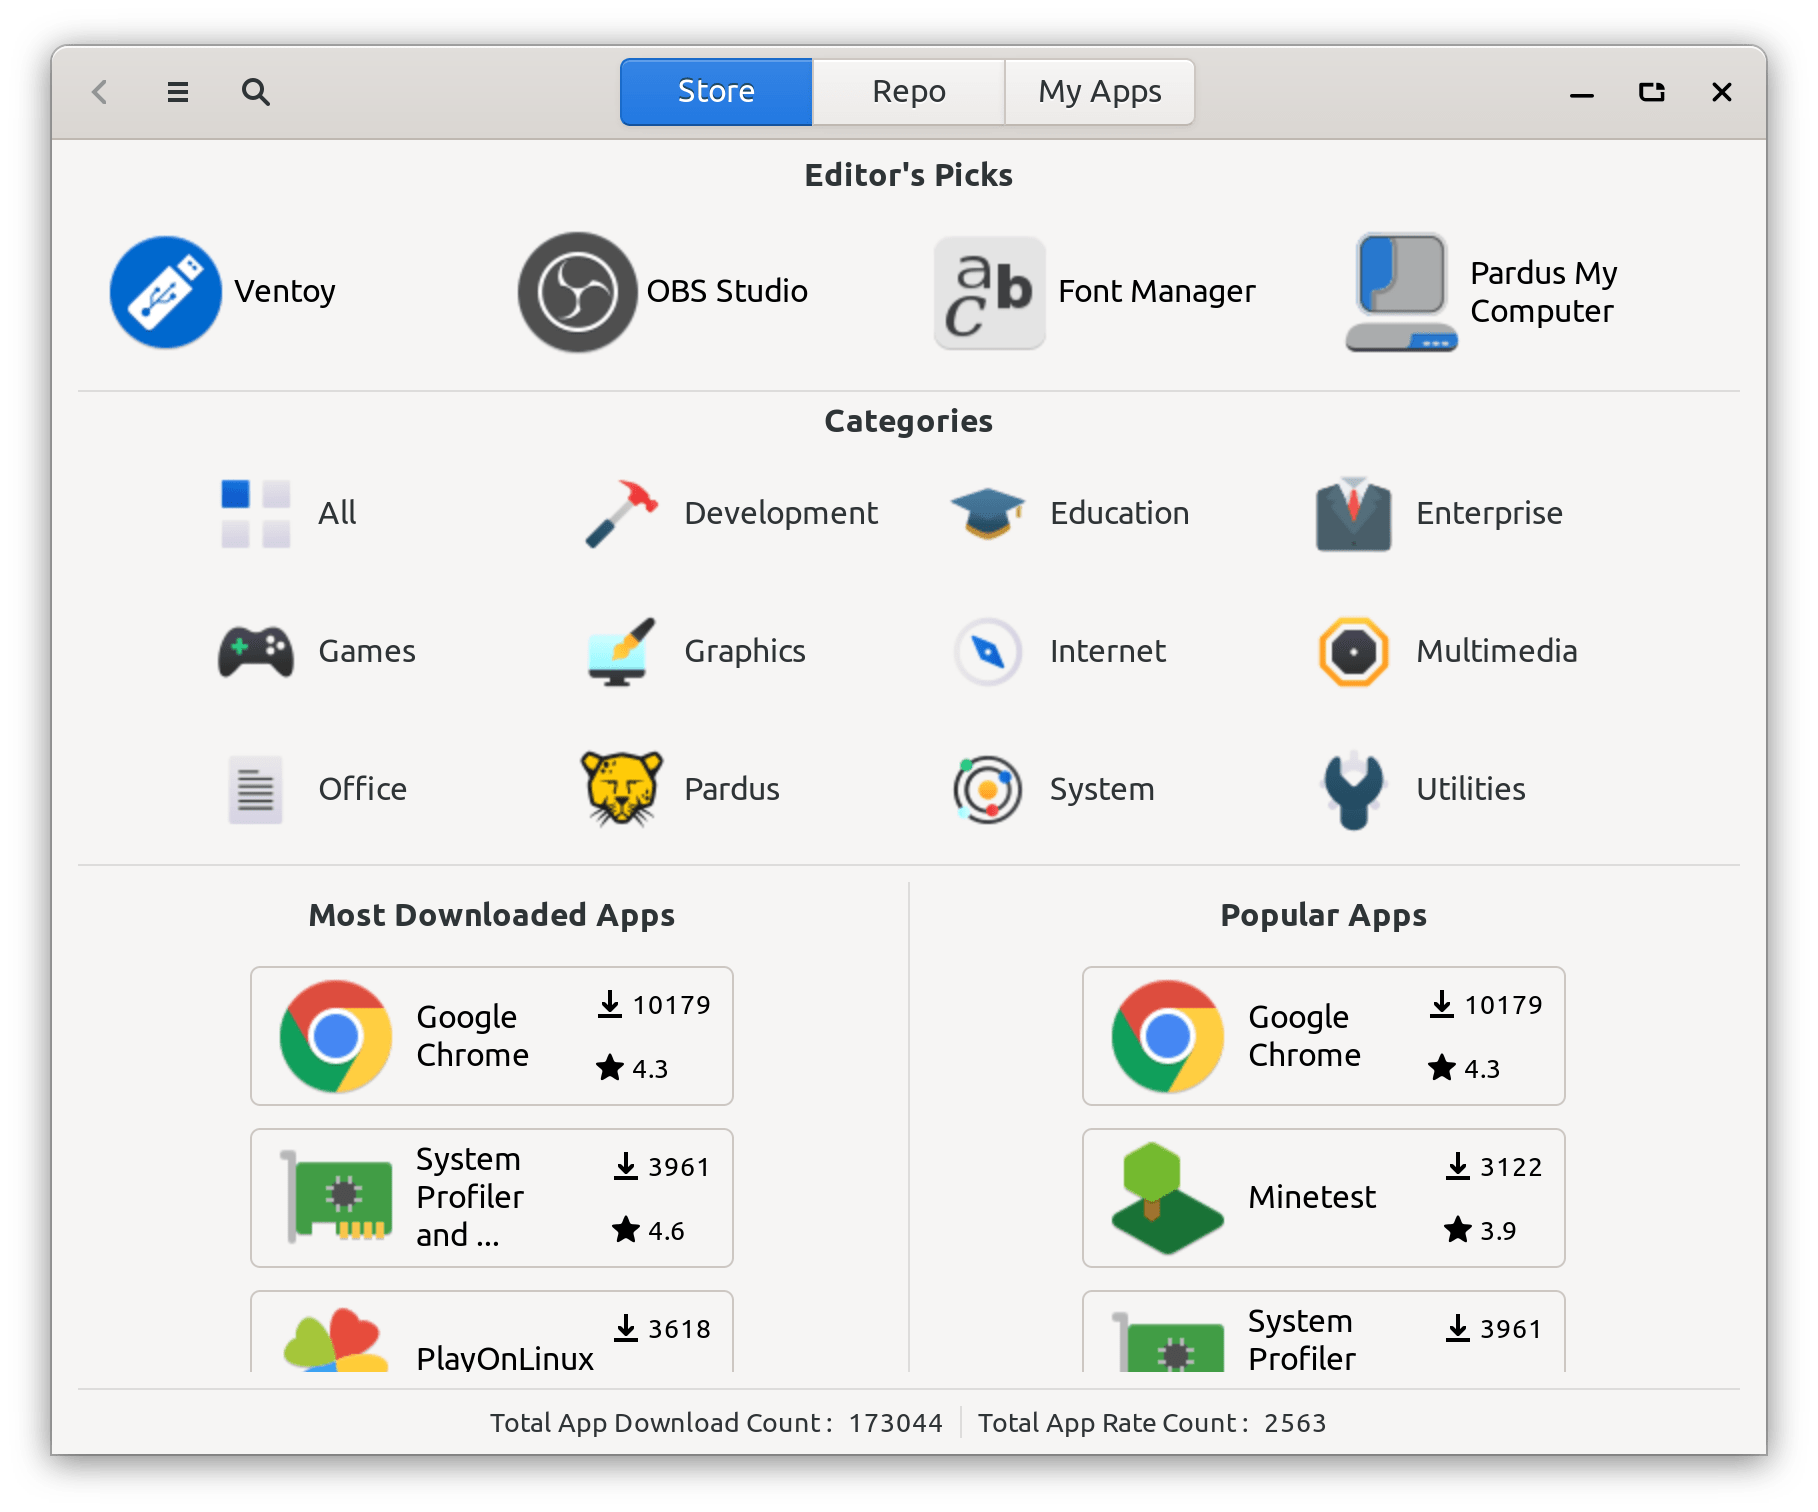
Task: Click the Editor's Picks heading
Action: (x=908, y=175)
